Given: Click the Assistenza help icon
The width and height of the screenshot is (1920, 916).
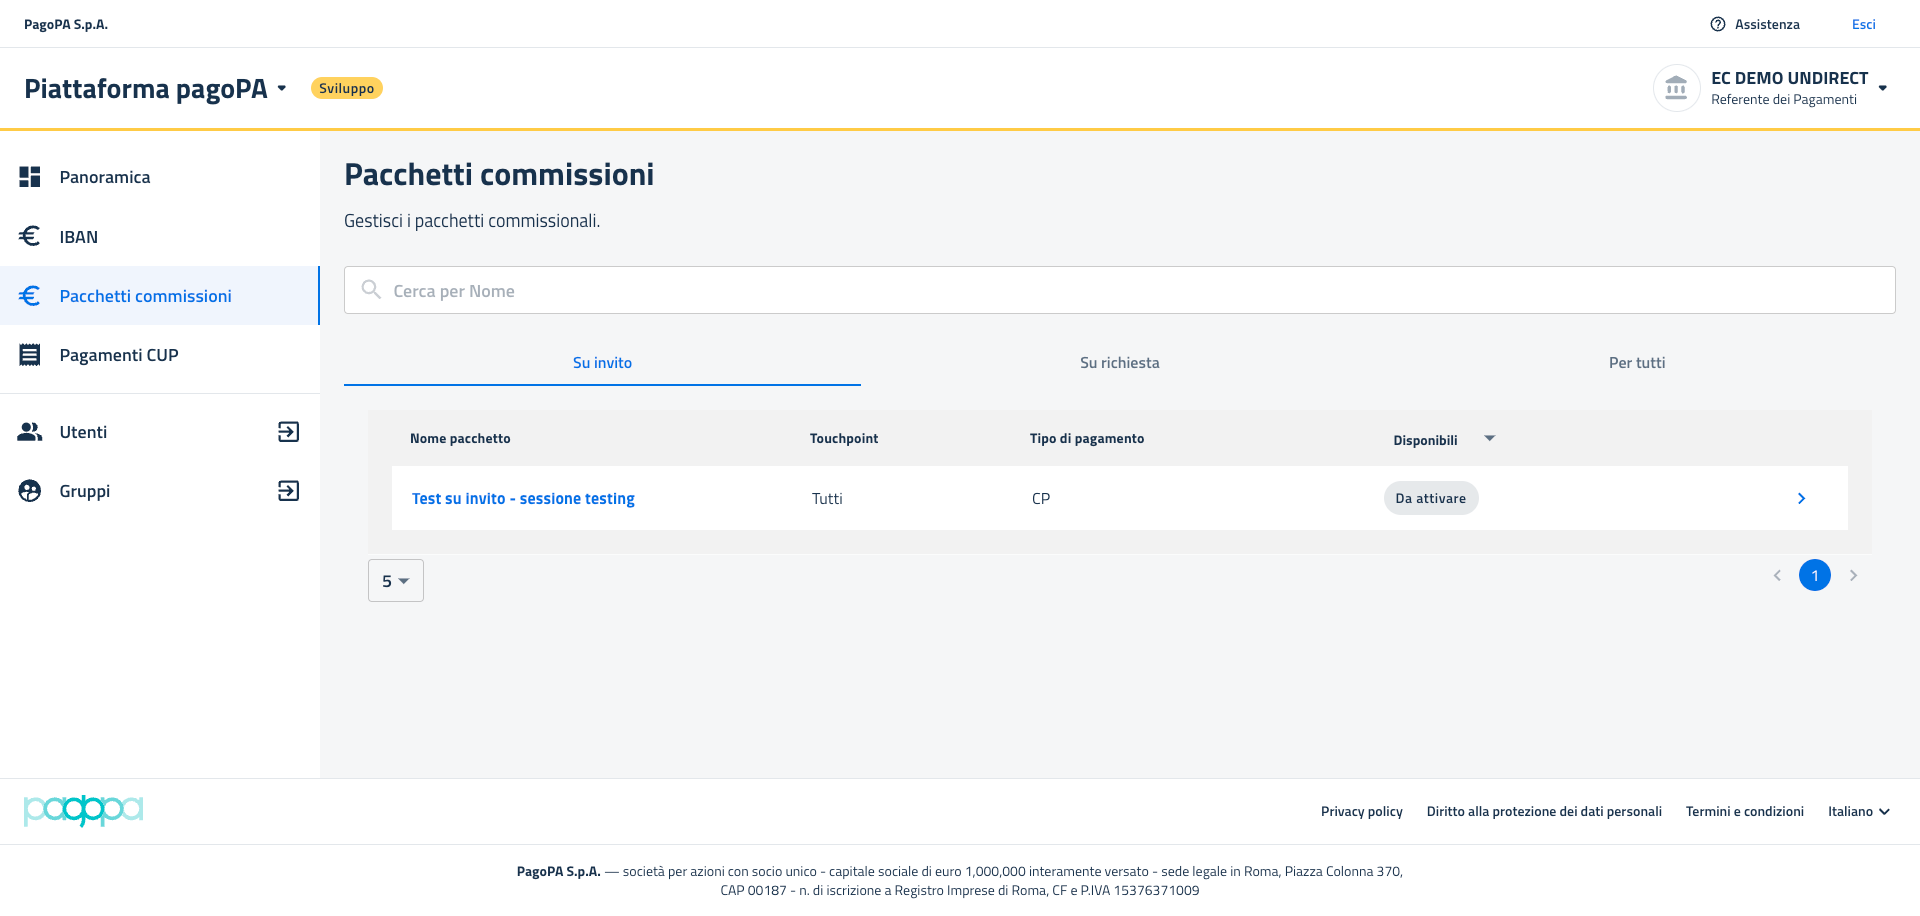Looking at the screenshot, I should coord(1718,24).
